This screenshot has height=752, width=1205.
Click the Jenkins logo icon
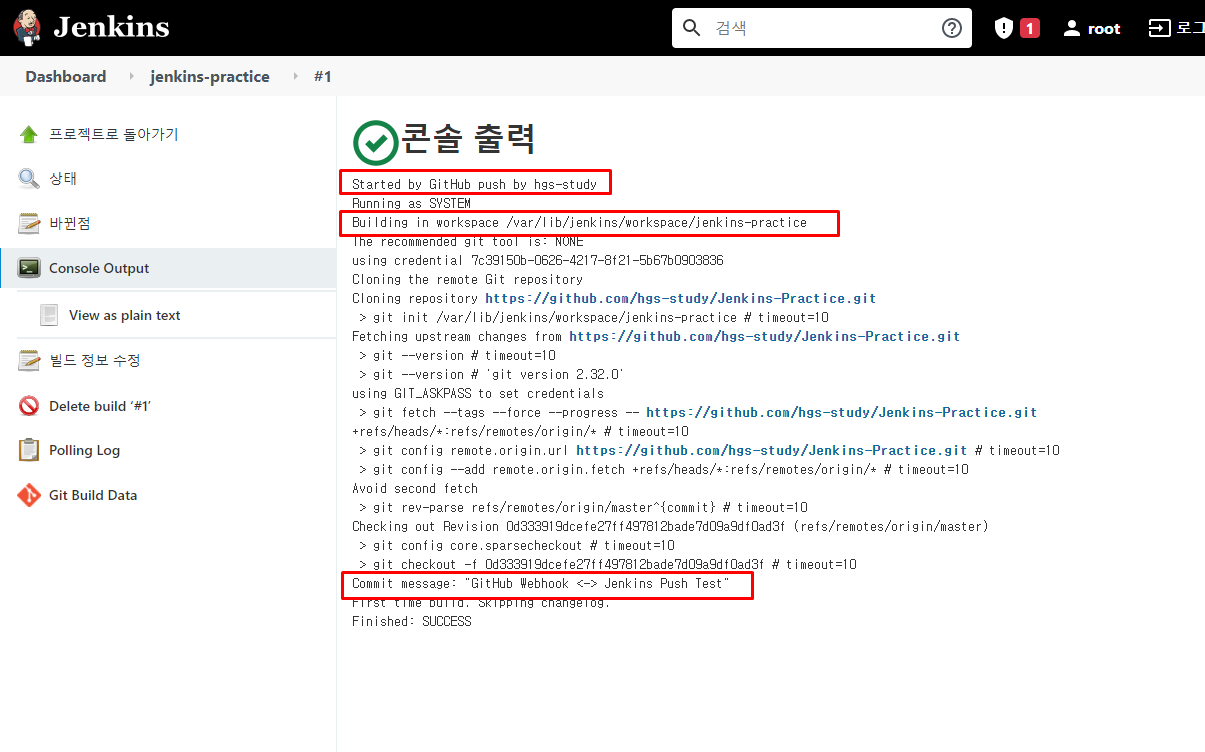click(25, 27)
